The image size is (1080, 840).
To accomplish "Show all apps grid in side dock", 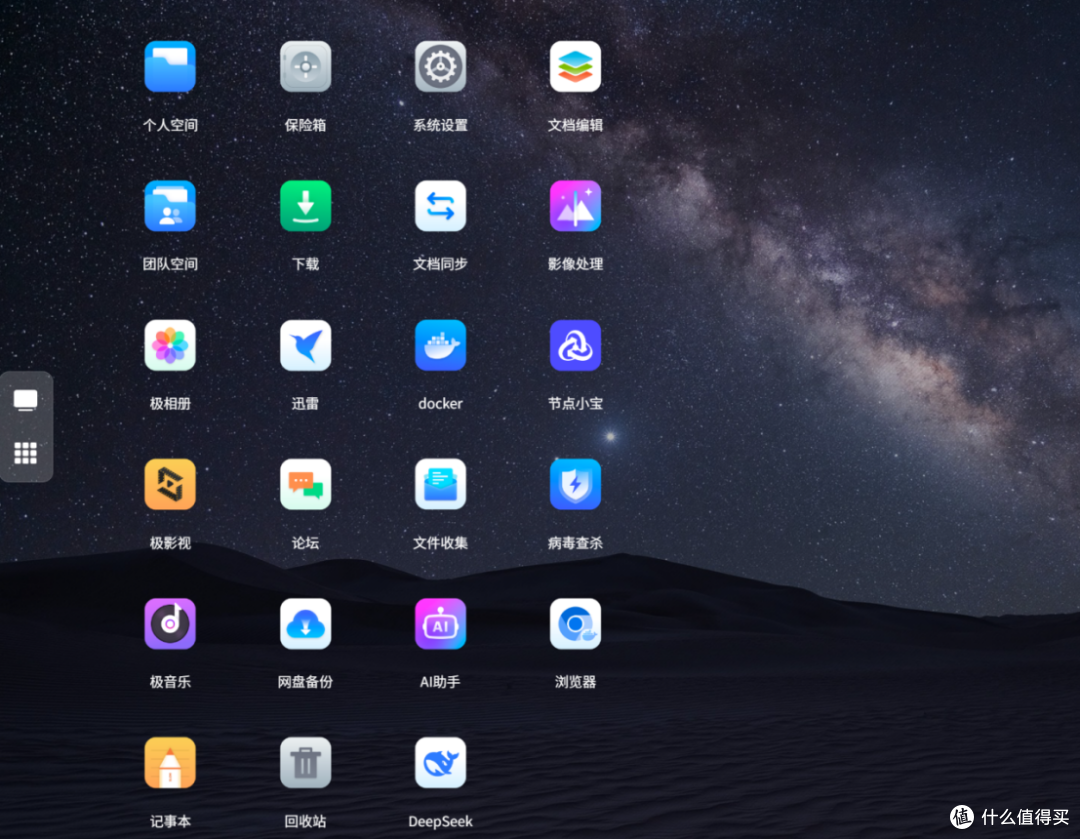I will (25, 453).
